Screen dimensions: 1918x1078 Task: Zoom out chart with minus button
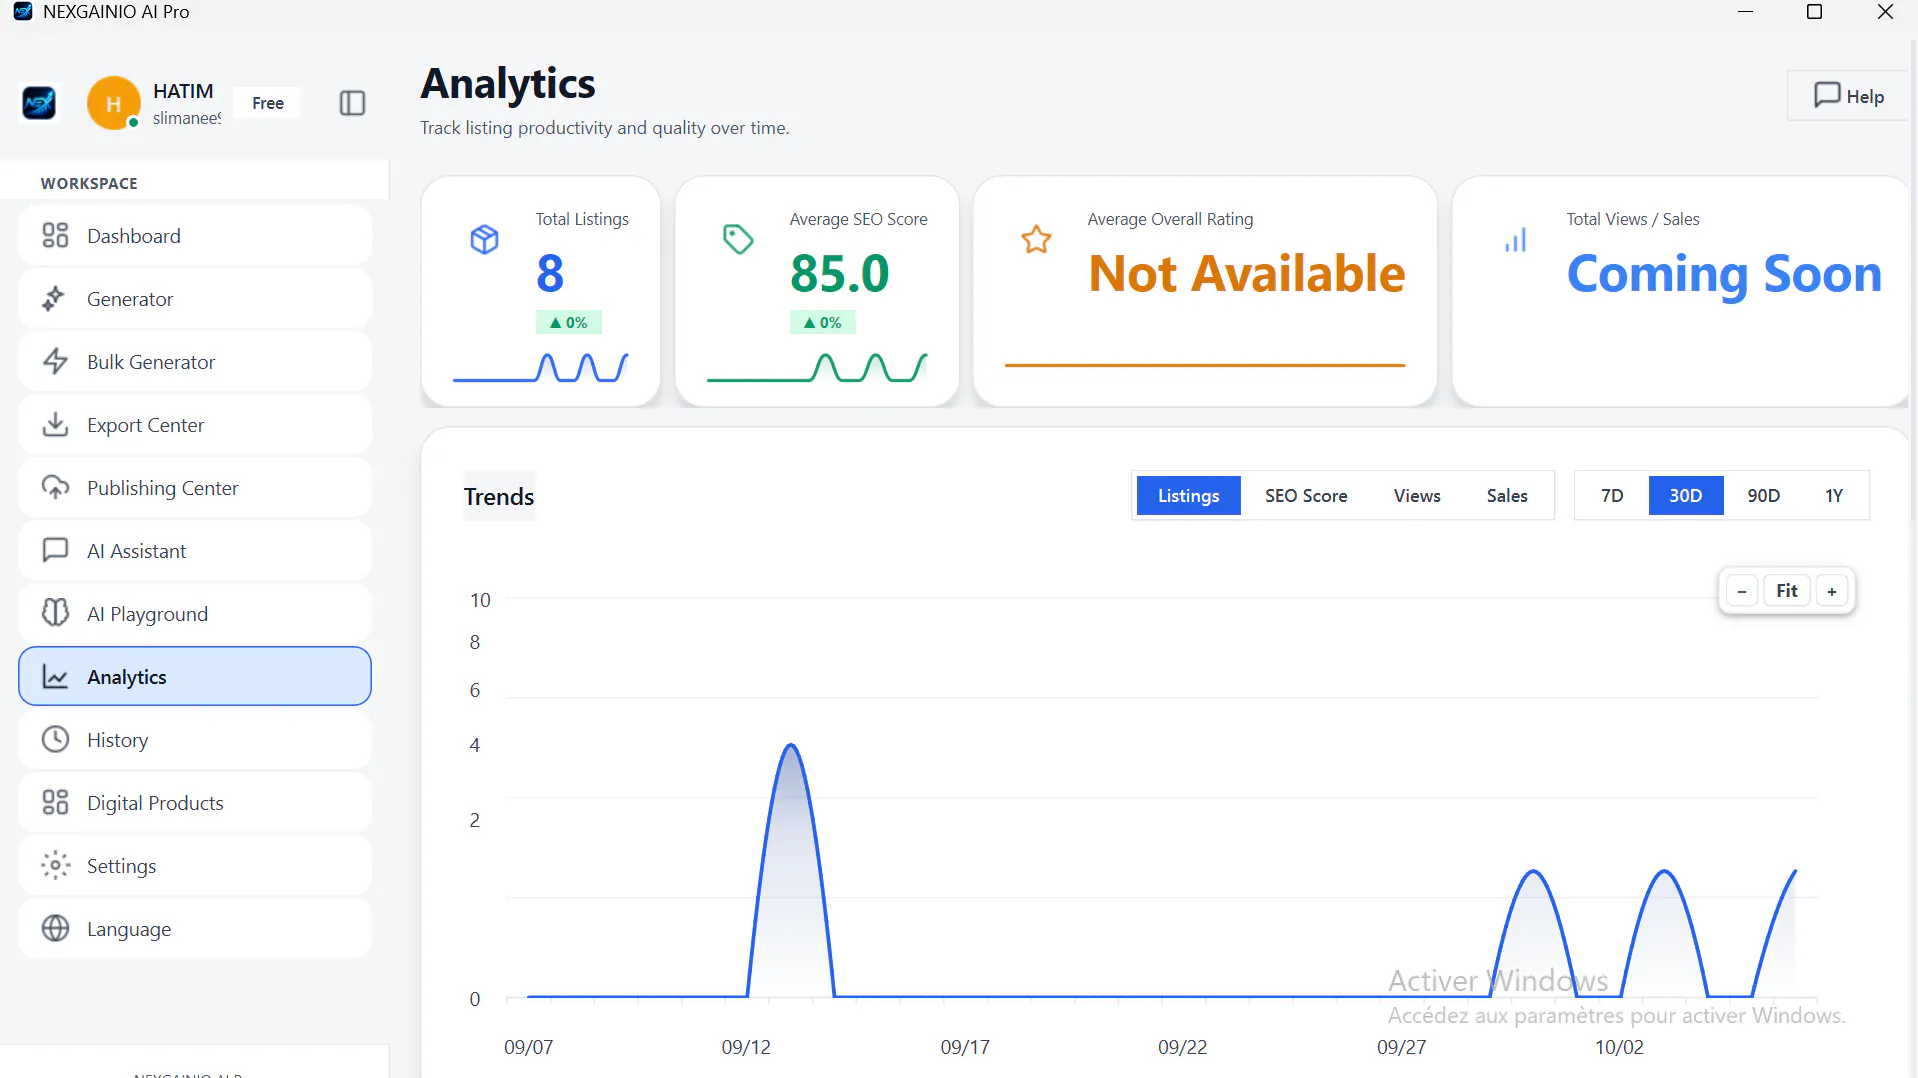pyautogui.click(x=1742, y=591)
